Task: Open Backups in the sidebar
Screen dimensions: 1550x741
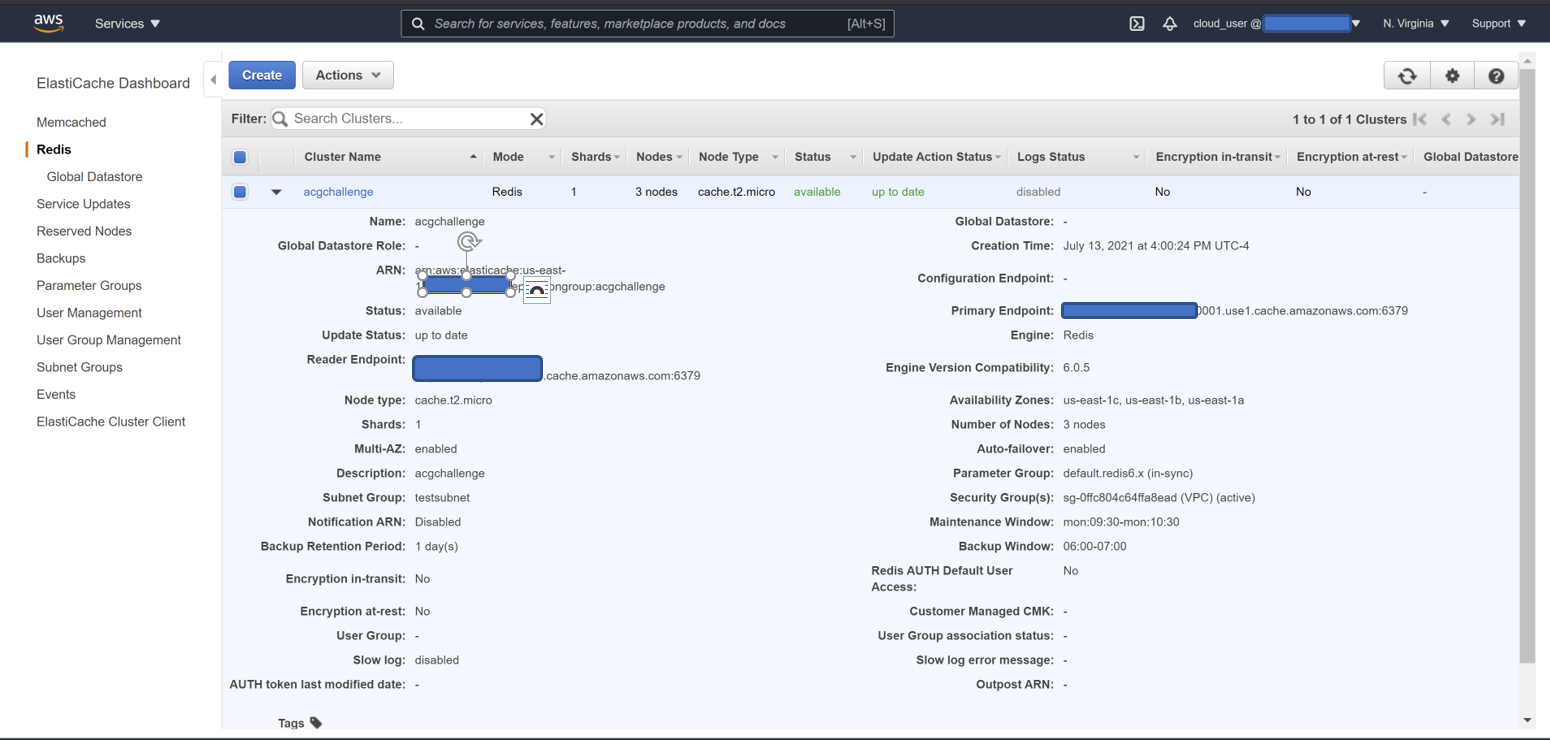Action: pyautogui.click(x=61, y=258)
